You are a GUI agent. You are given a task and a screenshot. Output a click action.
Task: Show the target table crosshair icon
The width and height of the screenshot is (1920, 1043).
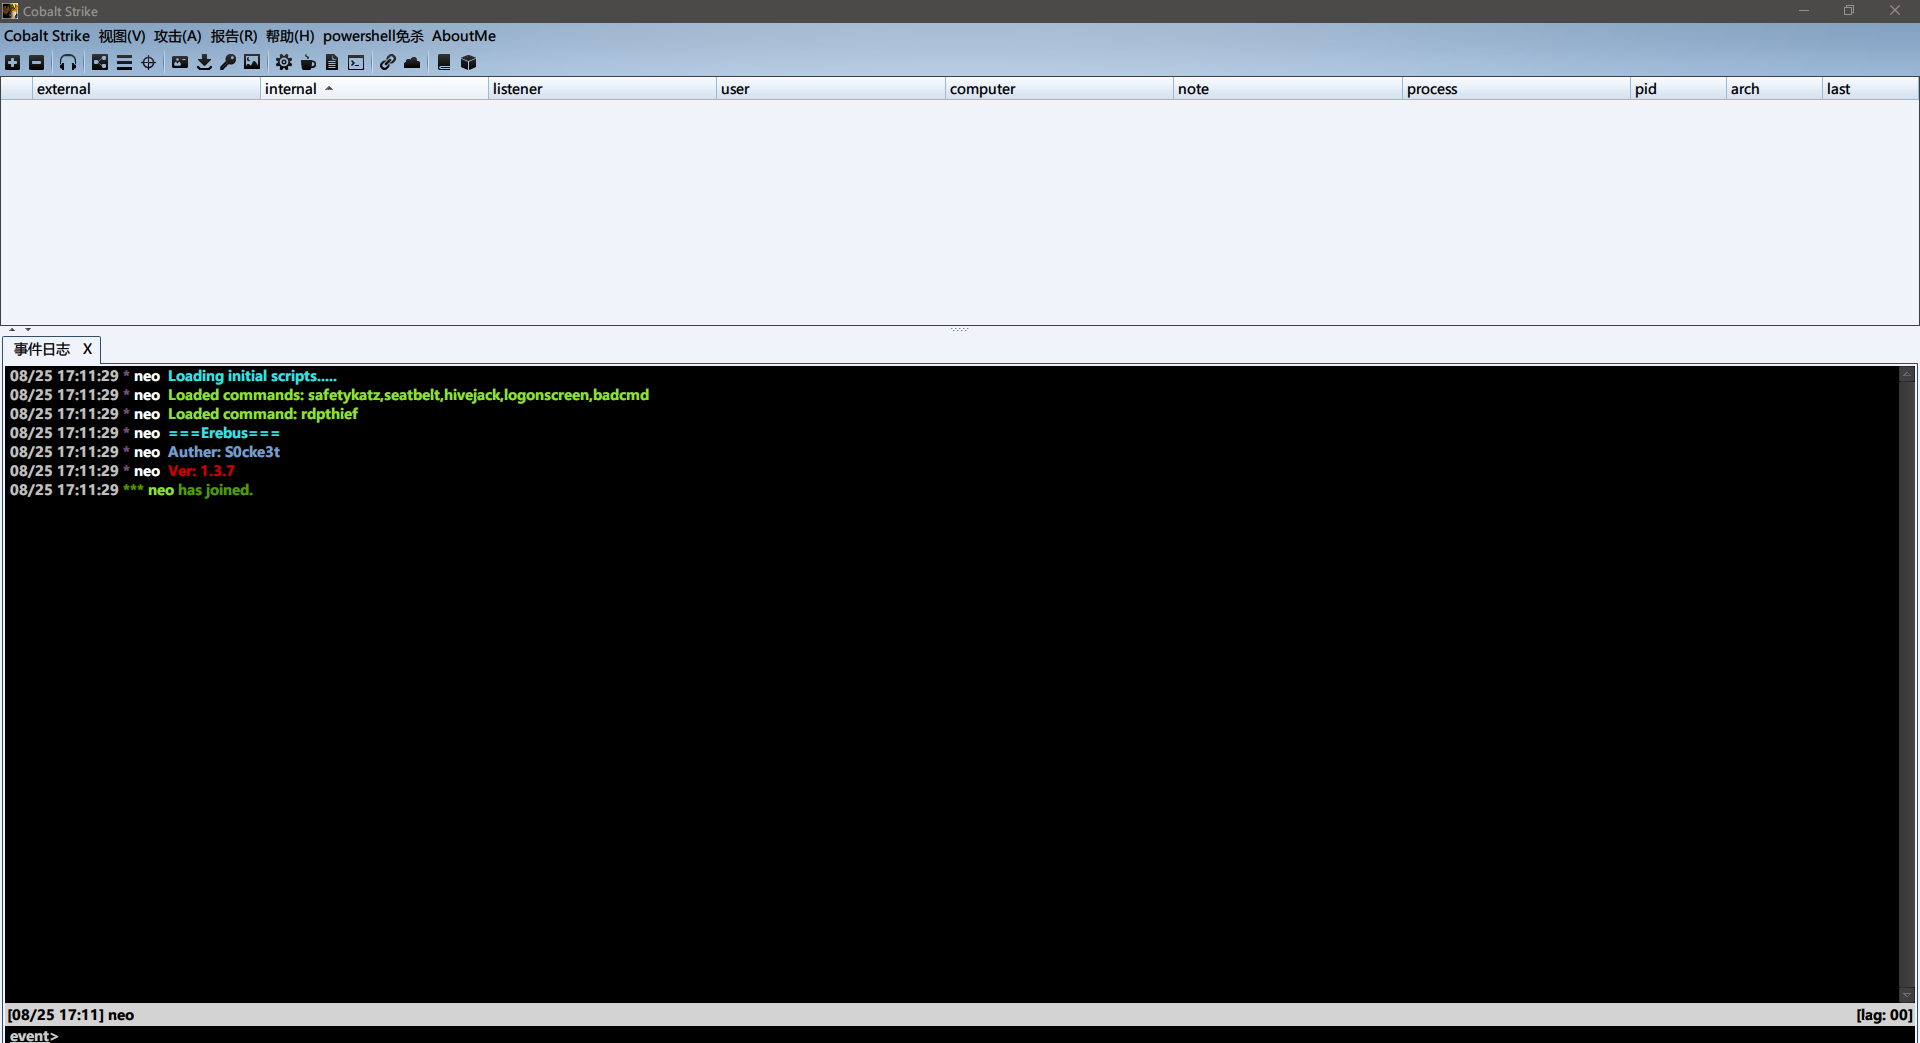[x=149, y=62]
